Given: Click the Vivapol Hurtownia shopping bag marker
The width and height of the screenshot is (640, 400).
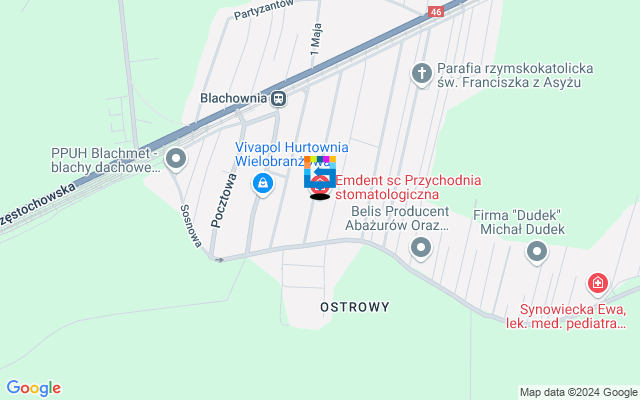Looking at the screenshot, I should [263, 184].
